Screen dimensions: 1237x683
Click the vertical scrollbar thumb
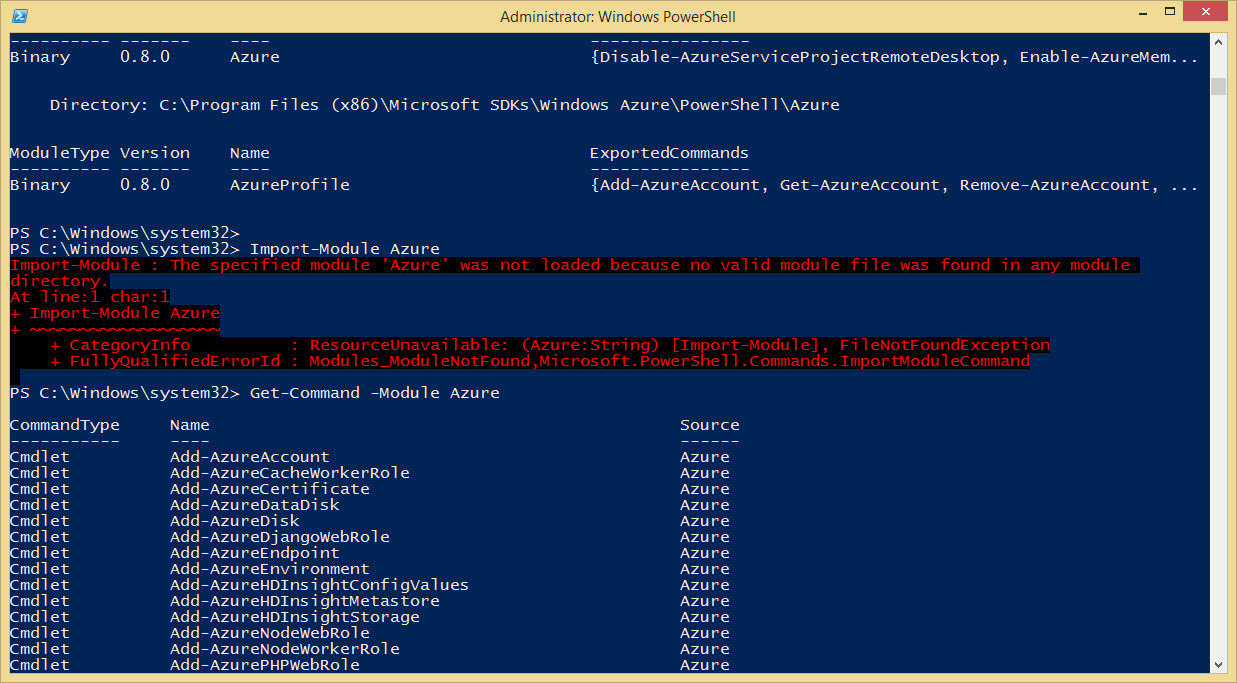[x=1217, y=86]
